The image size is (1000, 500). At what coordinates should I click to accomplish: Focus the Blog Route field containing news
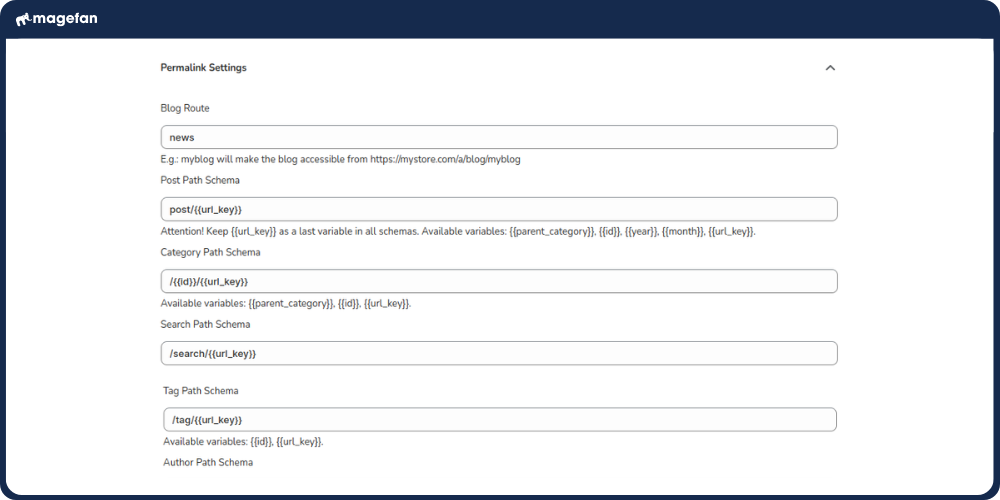point(498,137)
